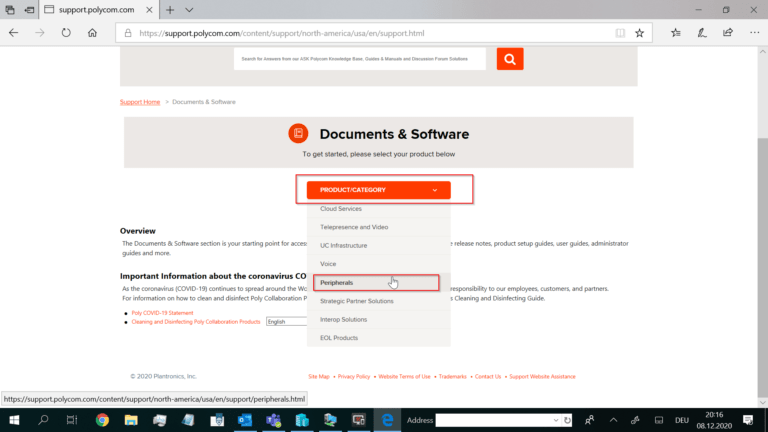Click the DEU input language indicator

pyautogui.click(x=682, y=420)
